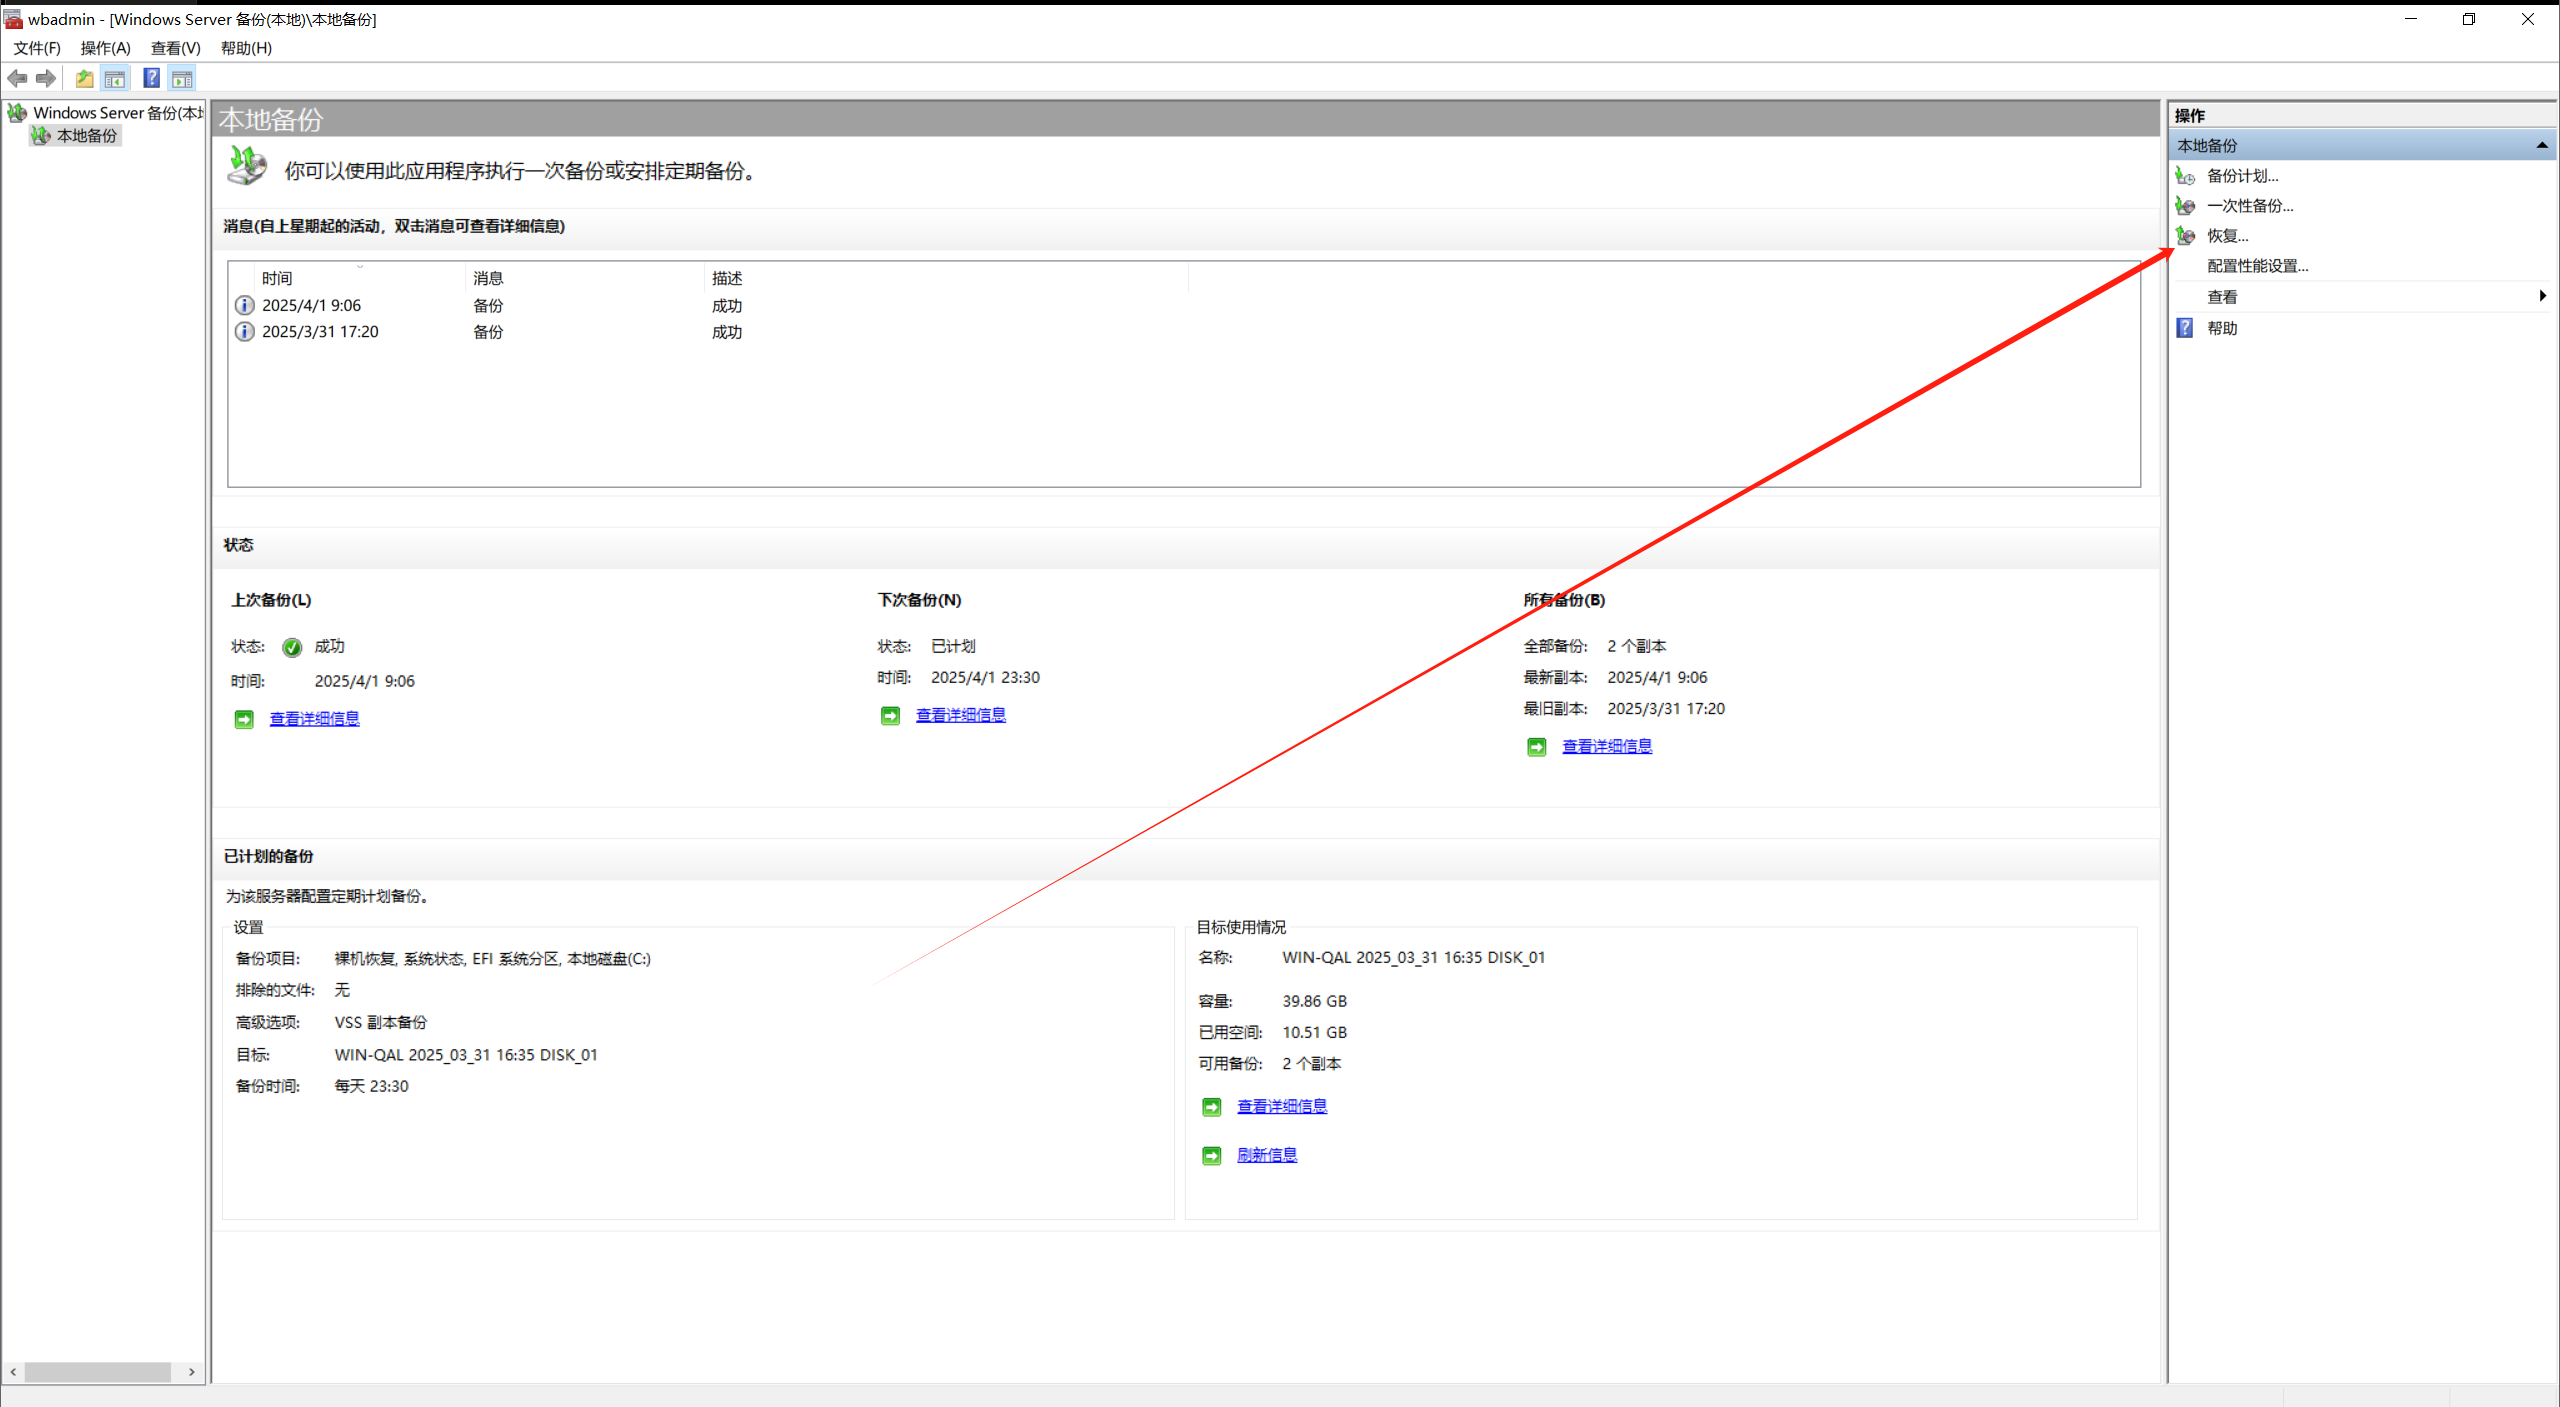This screenshot has height=1407, width=2560.
Task: Click the left pane horizontal scrollbar right arrow
Action: pyautogui.click(x=191, y=1372)
